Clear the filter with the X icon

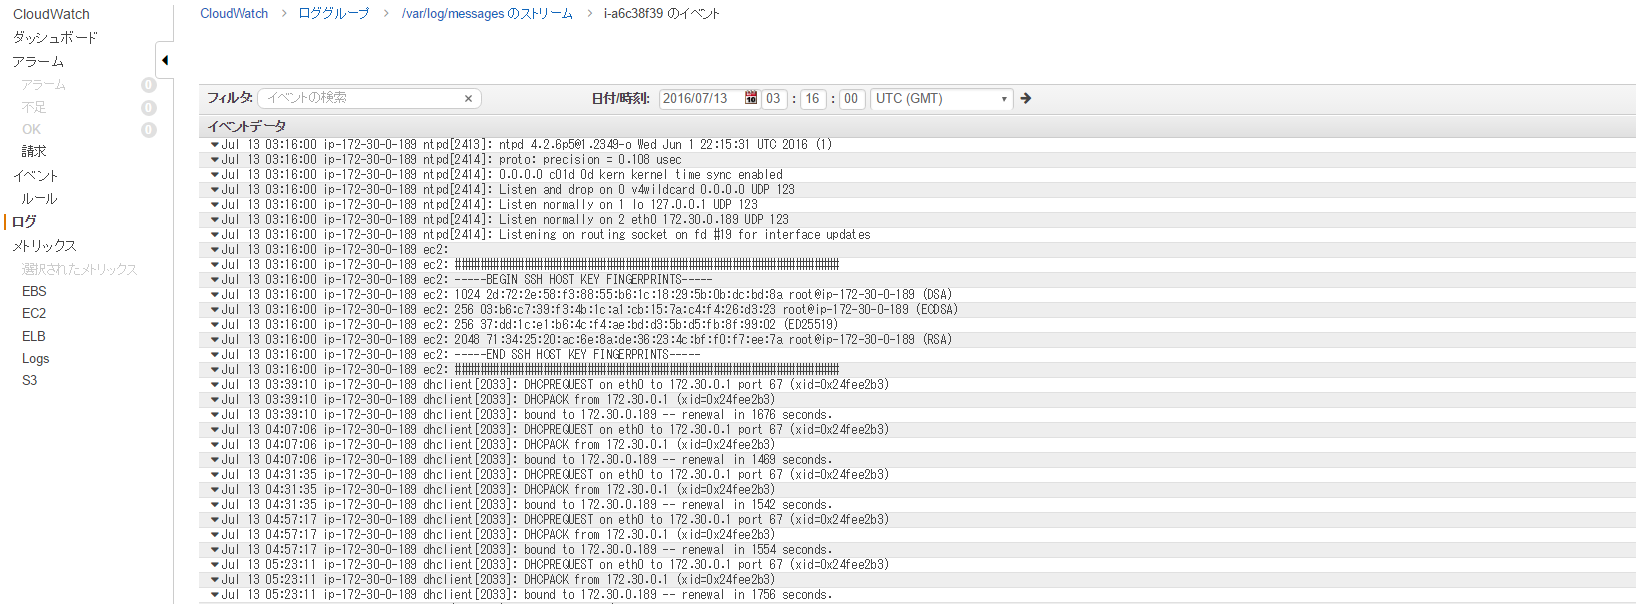(x=468, y=99)
